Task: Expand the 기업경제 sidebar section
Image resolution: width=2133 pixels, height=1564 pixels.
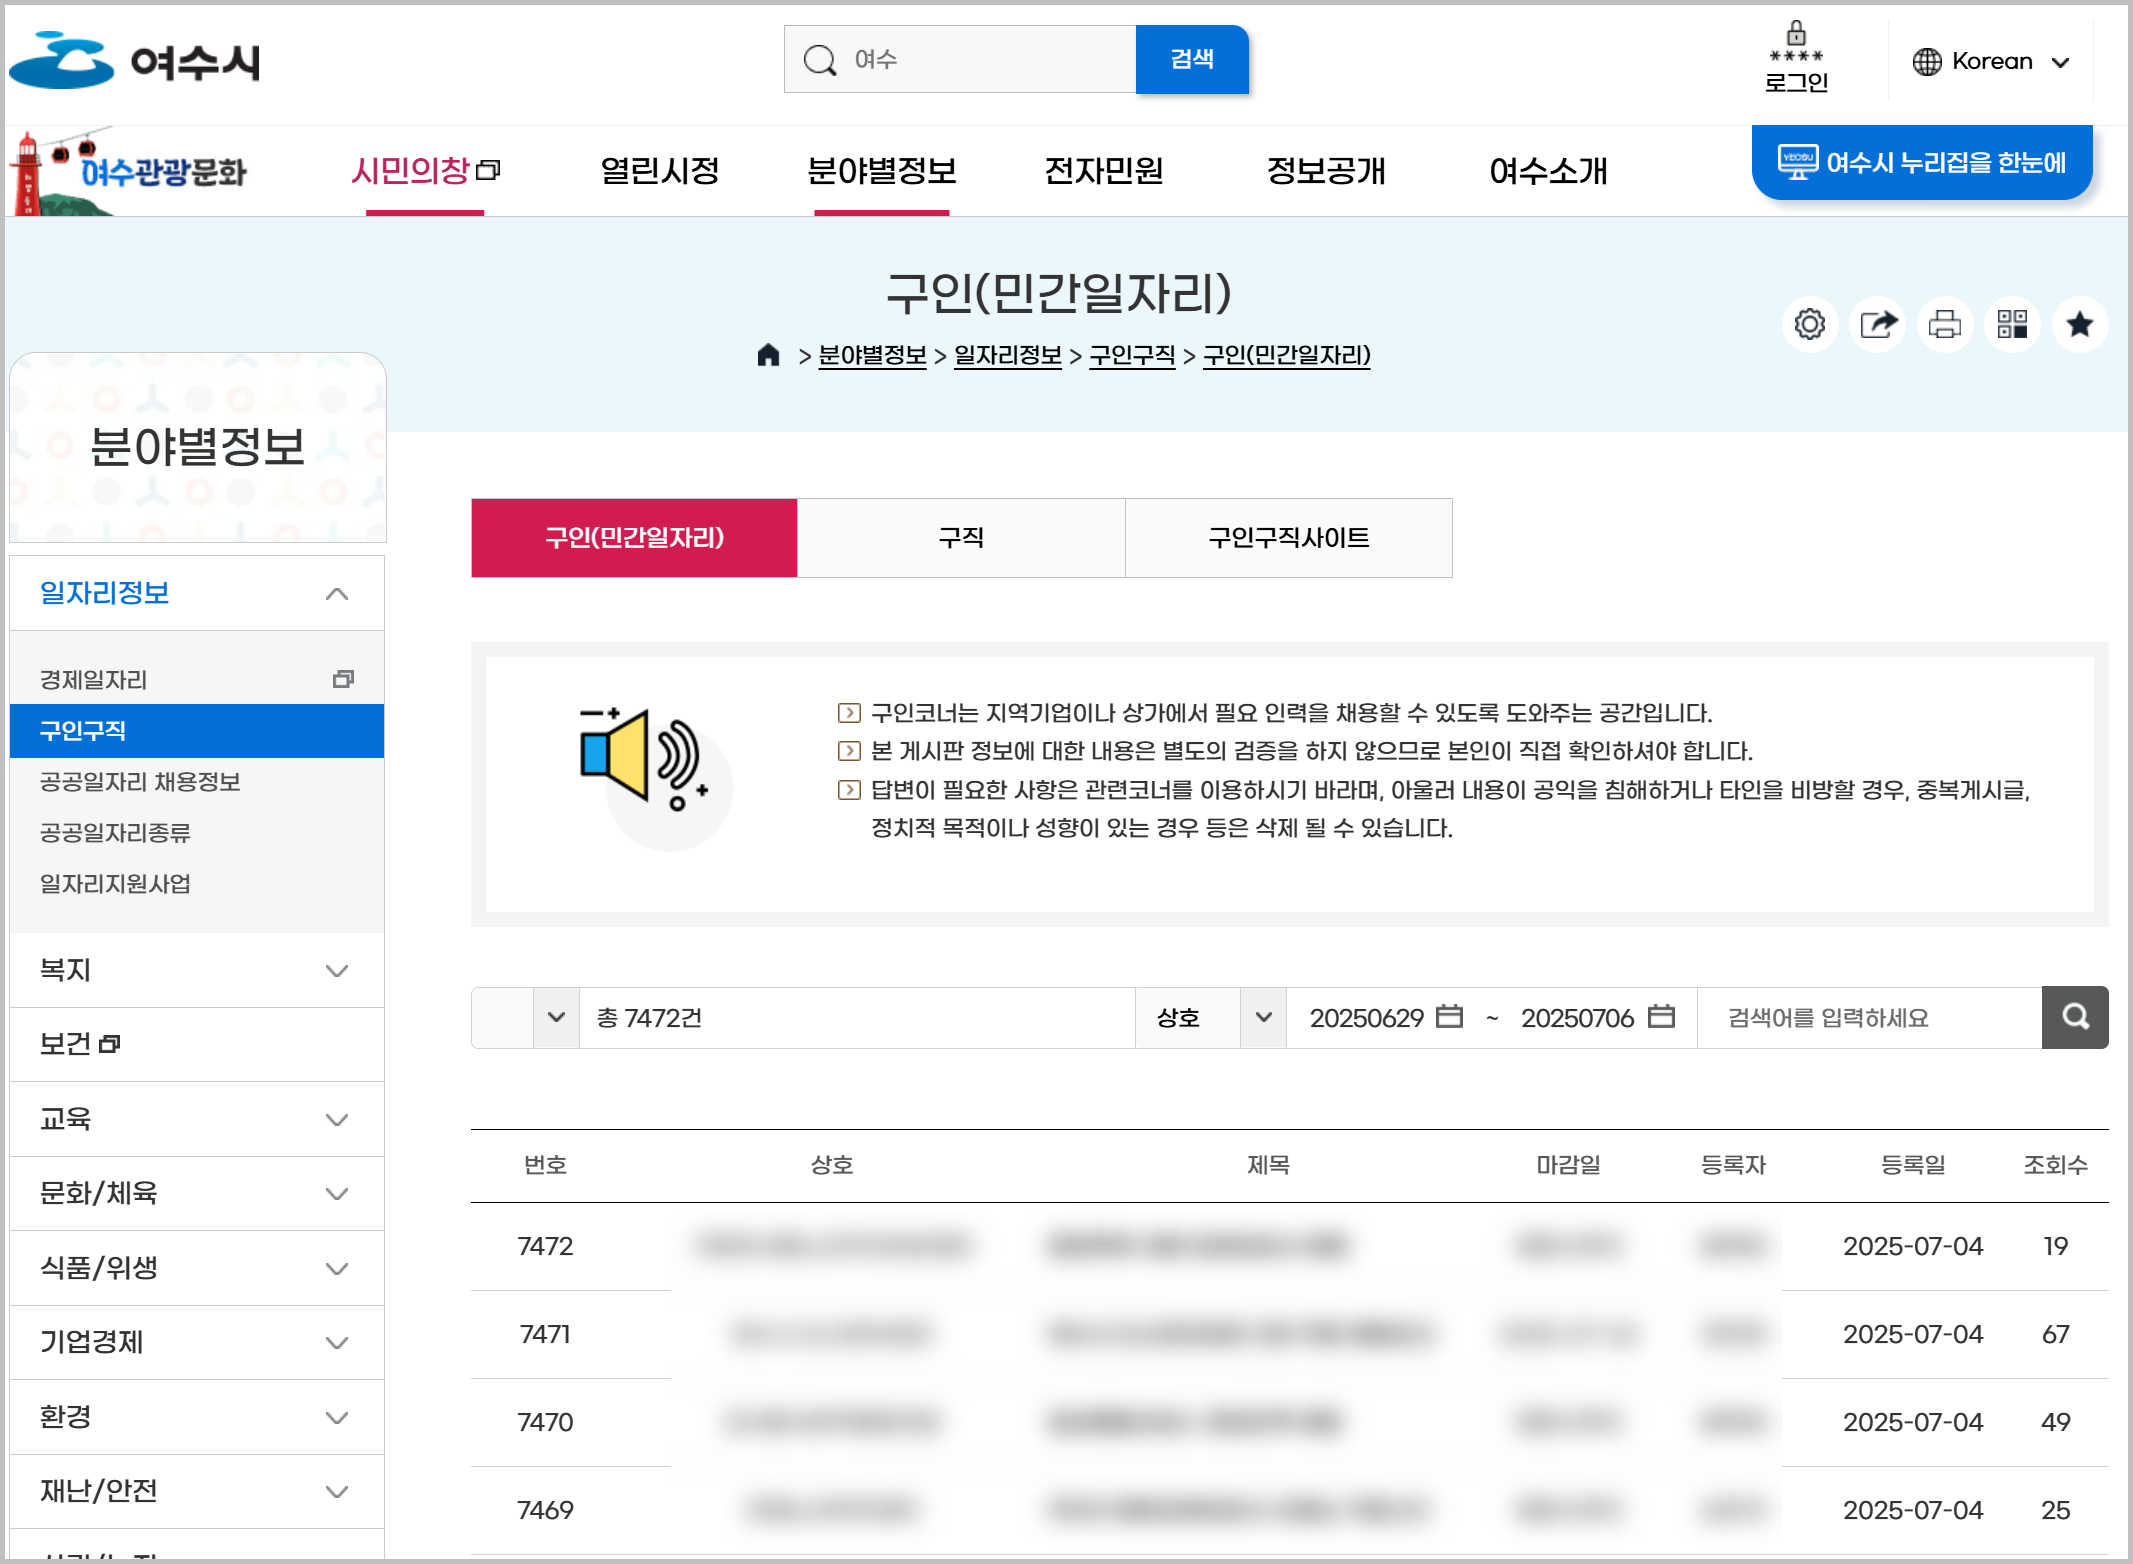Action: (x=196, y=1342)
